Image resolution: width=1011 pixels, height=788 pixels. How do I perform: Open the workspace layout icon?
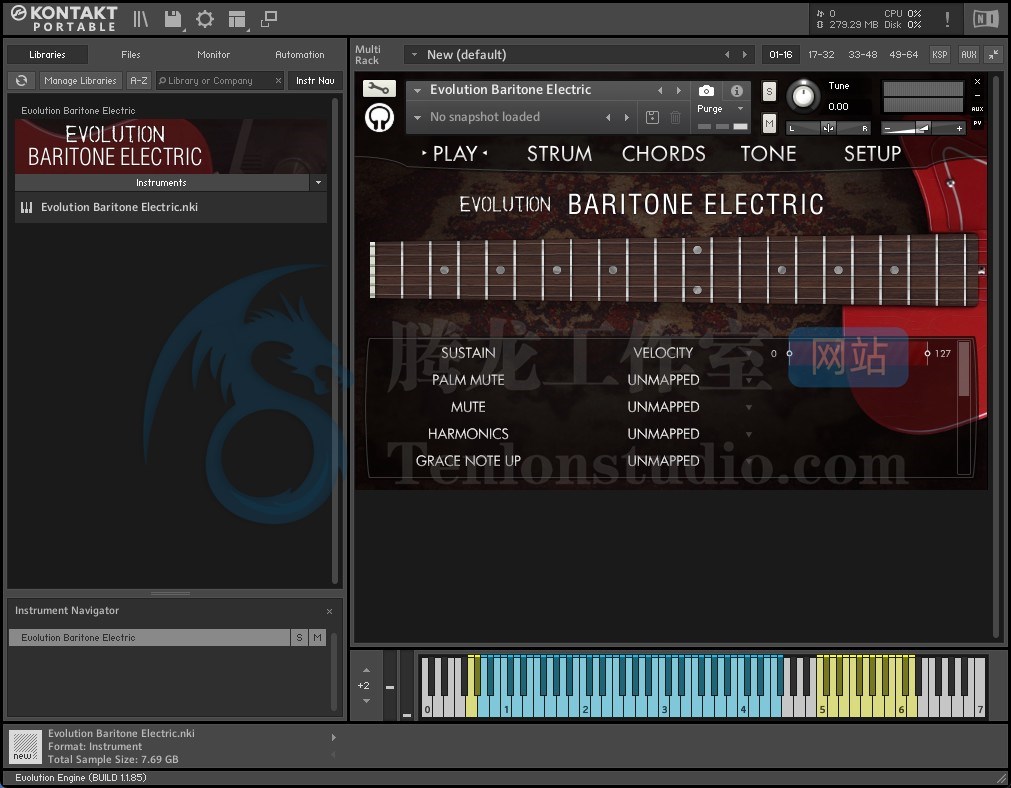(x=237, y=19)
